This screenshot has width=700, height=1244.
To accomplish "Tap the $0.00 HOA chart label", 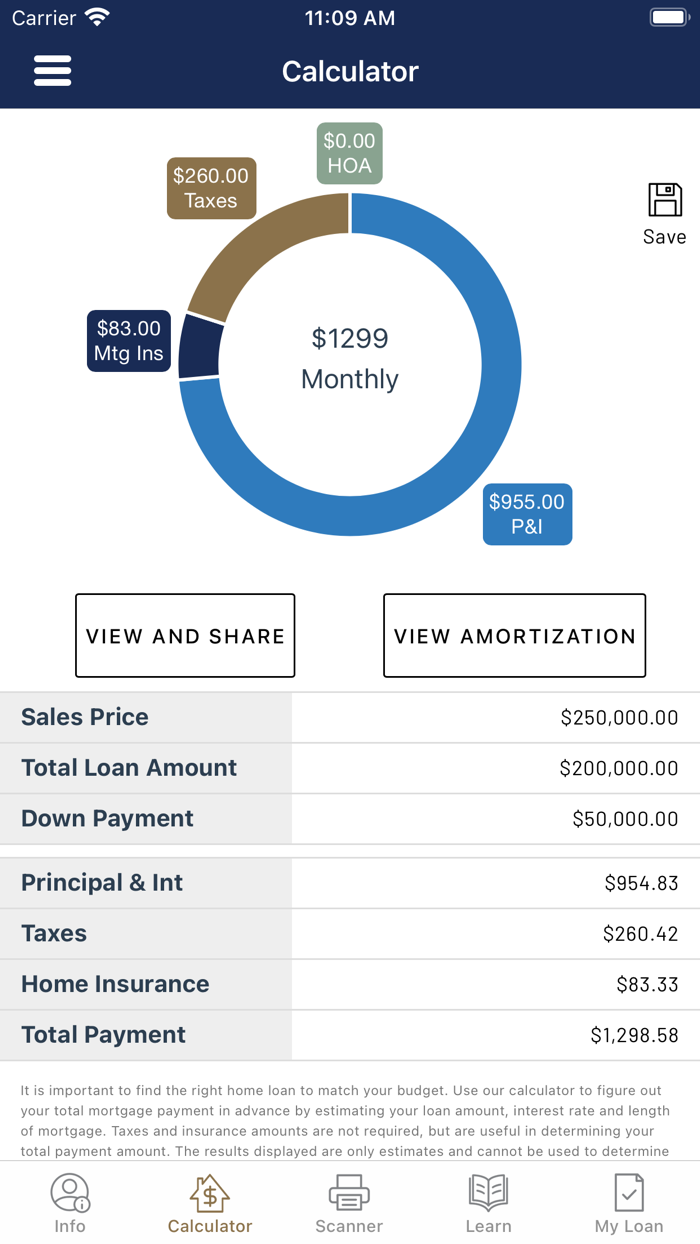I will tap(349, 153).
